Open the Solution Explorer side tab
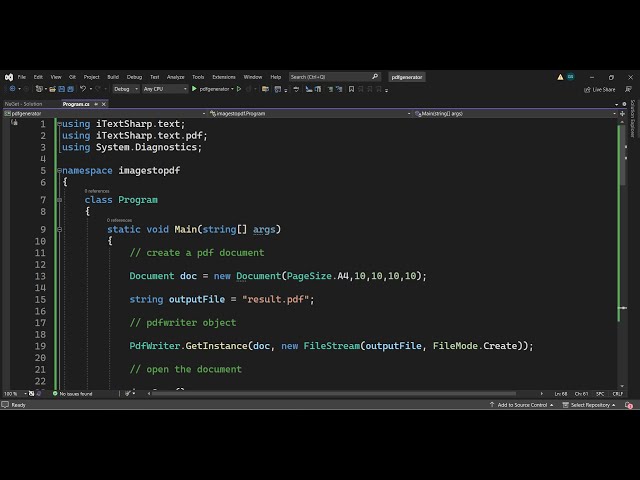The width and height of the screenshot is (640, 480). [x=632, y=118]
